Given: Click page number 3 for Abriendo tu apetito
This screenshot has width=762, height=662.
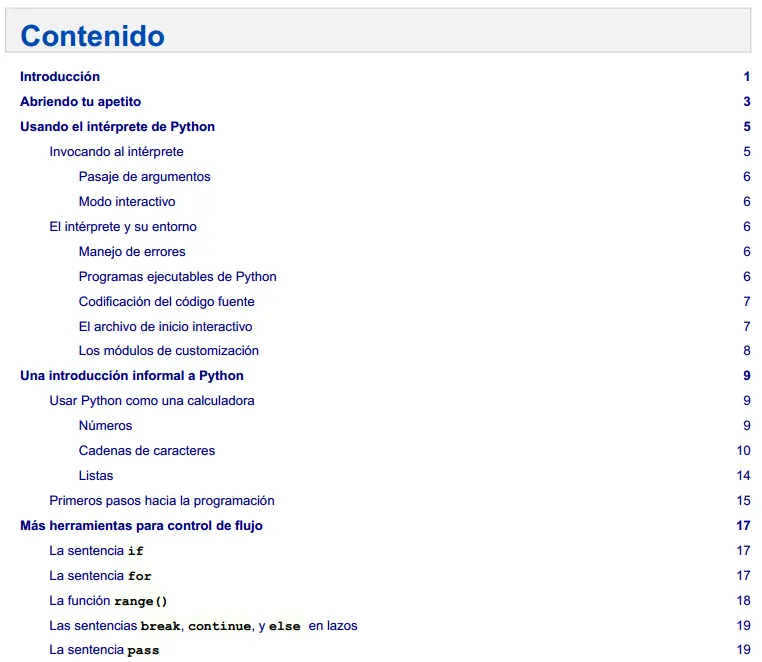Looking at the screenshot, I should 746,102.
